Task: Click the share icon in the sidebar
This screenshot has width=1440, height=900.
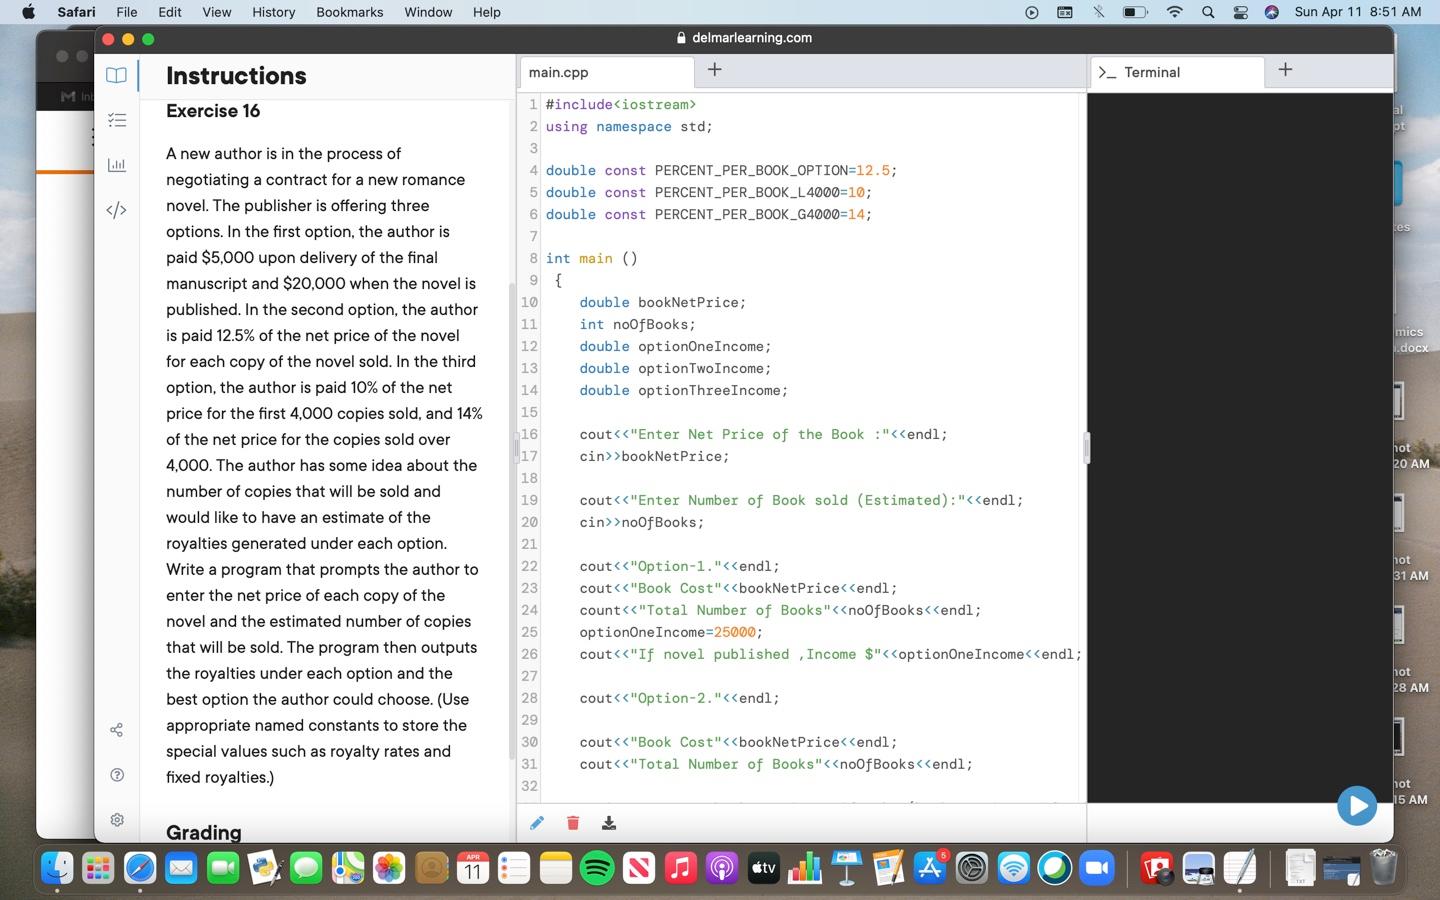Action: click(x=117, y=730)
